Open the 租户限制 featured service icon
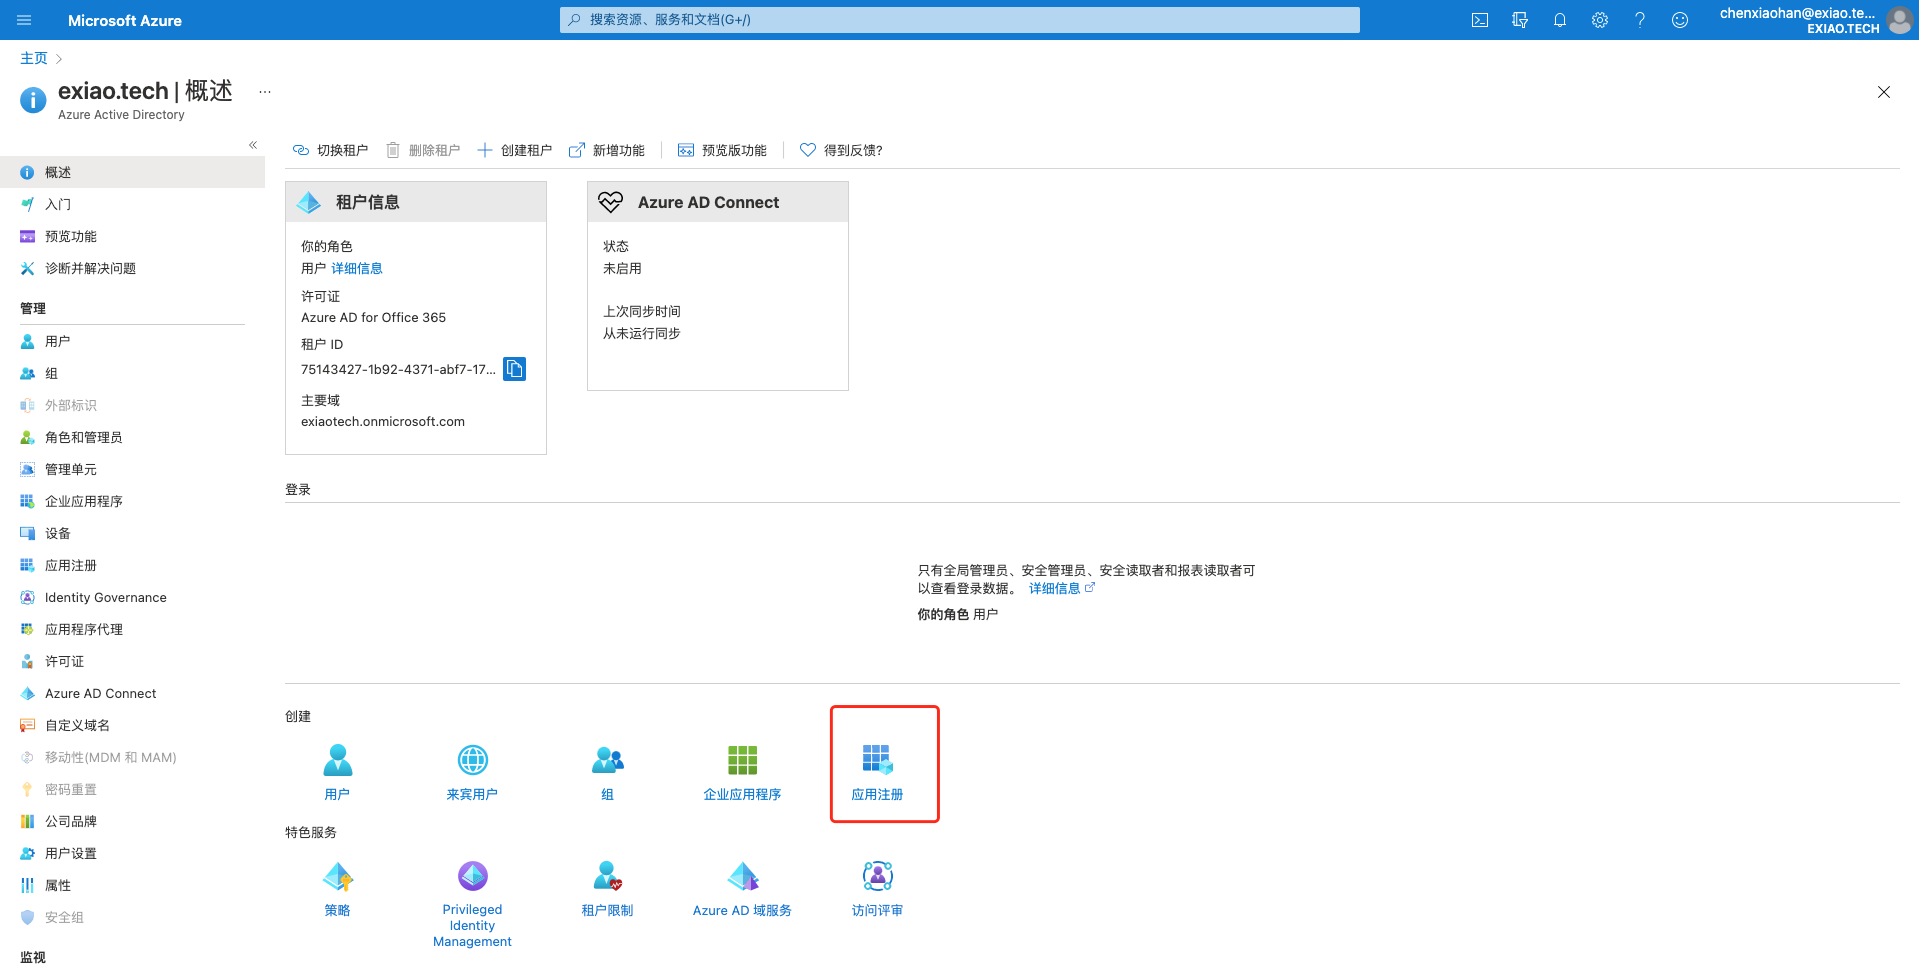 (608, 877)
